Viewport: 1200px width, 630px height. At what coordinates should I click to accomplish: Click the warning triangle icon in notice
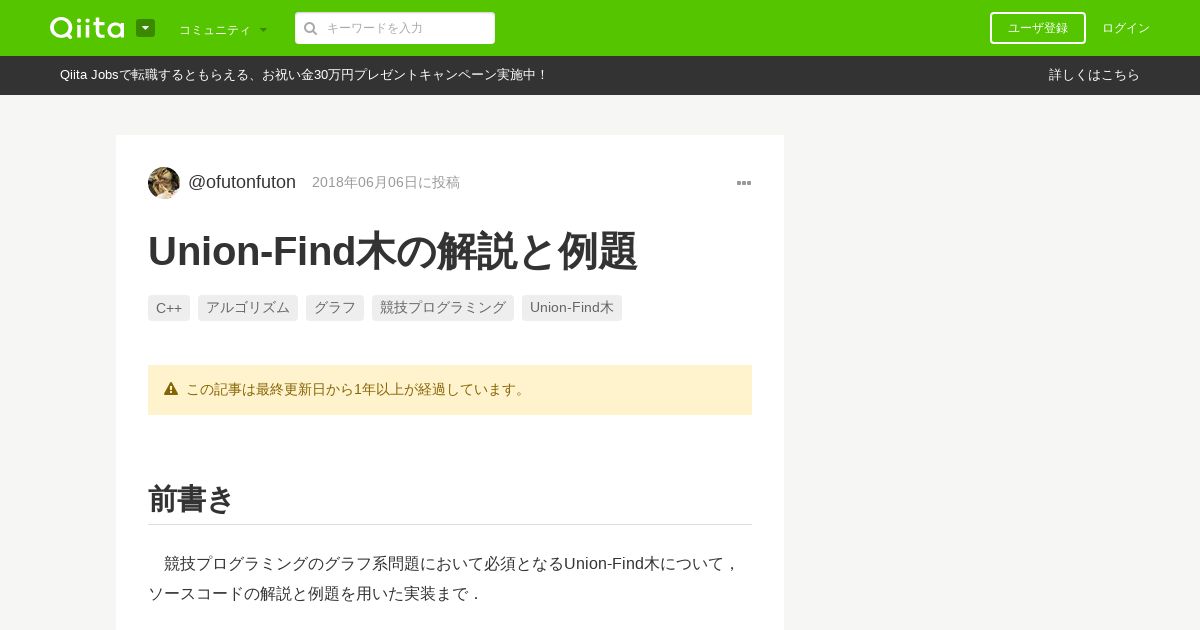171,389
